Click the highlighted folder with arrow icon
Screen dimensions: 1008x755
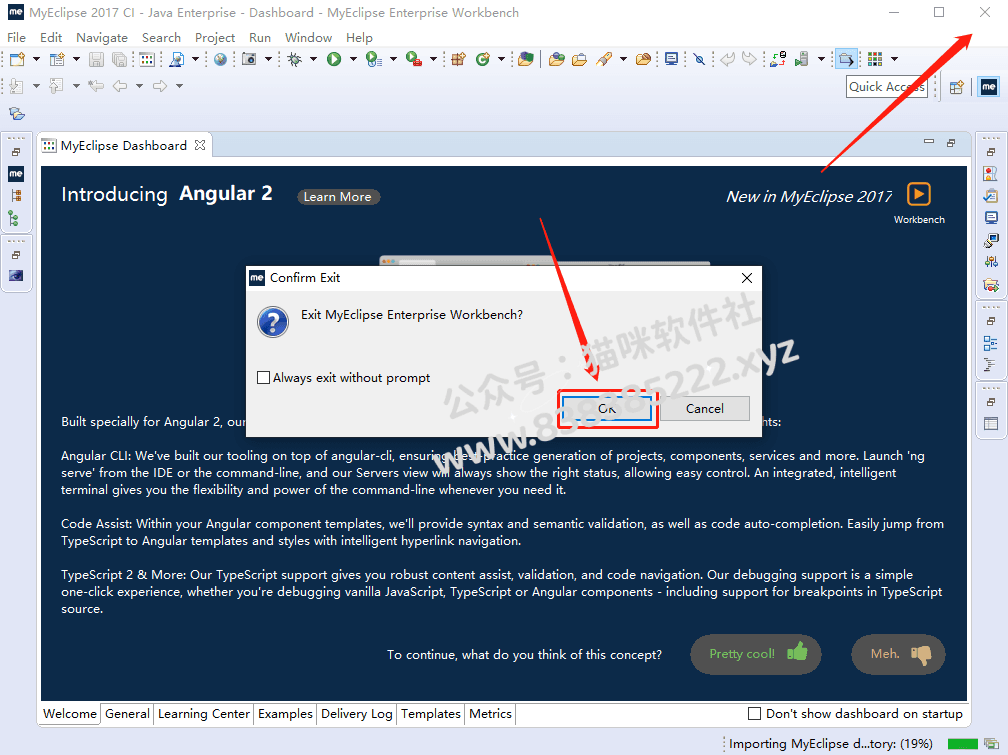point(846,60)
